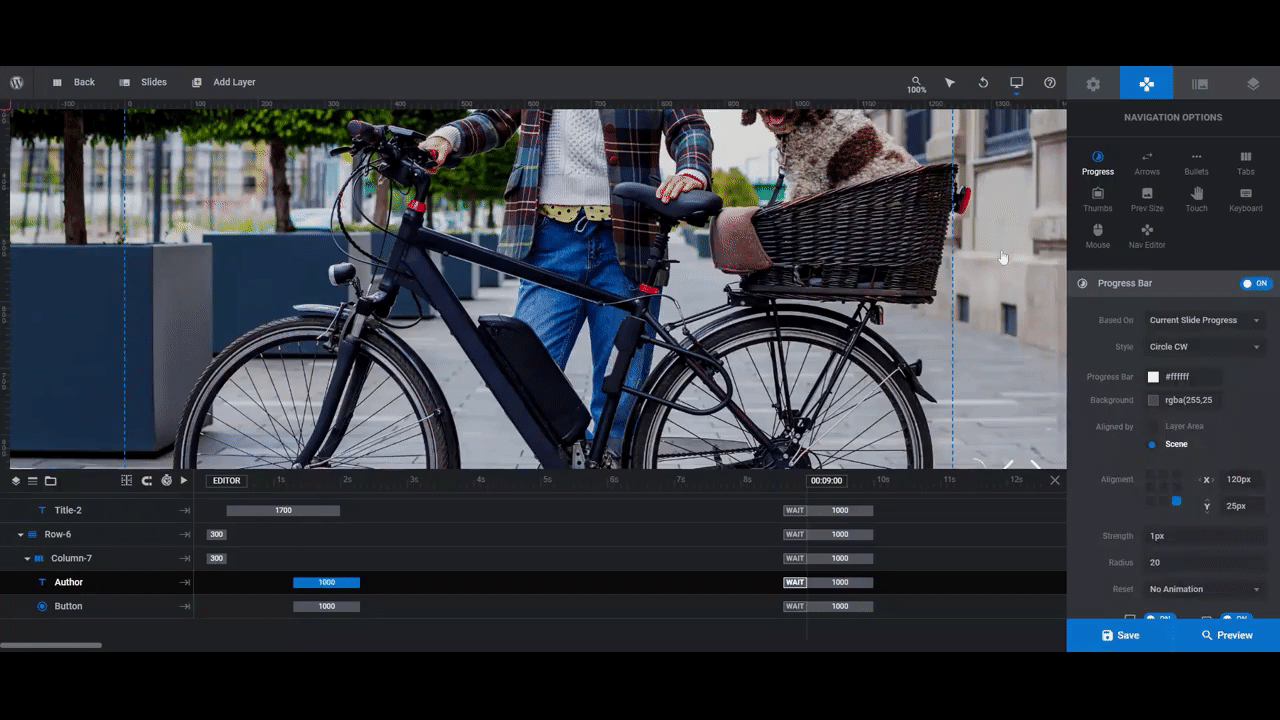This screenshot has width=1280, height=720.
Task: Click the timeline stopwatch icon
Action: click(166, 481)
